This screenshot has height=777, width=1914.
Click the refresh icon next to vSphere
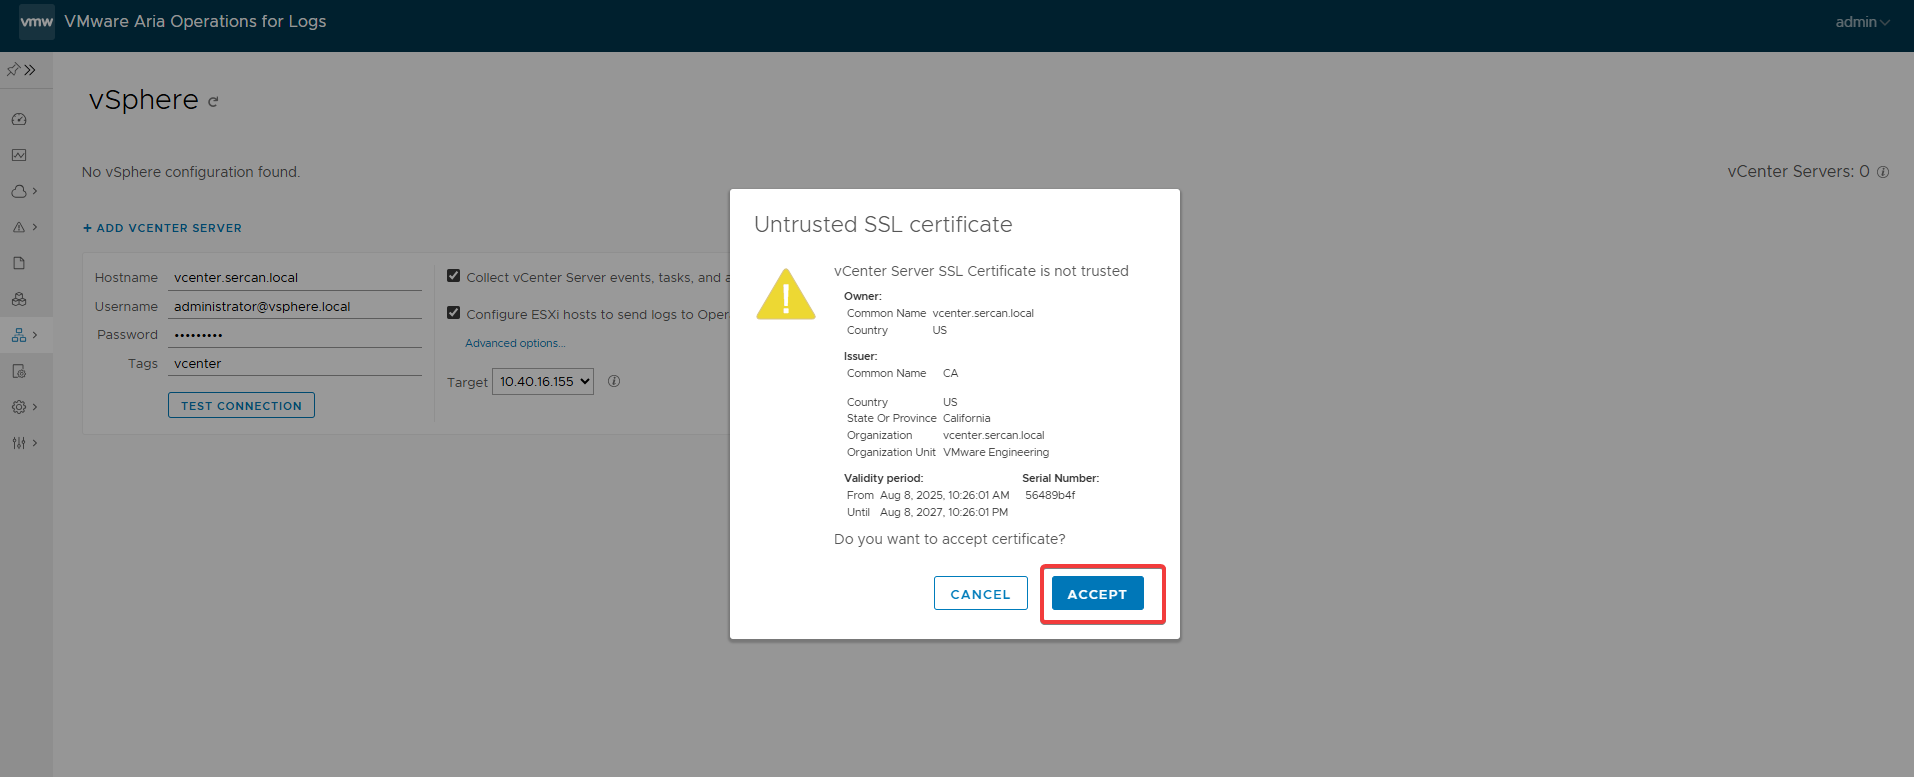coord(213,102)
